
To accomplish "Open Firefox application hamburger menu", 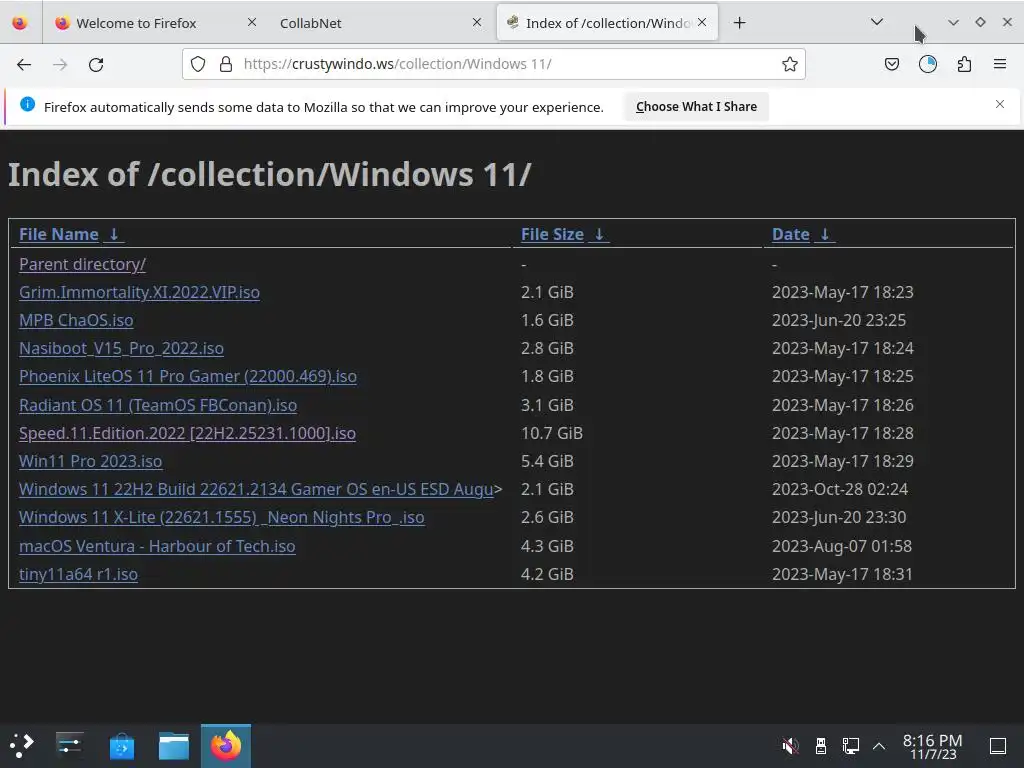I will coord(1000,64).
